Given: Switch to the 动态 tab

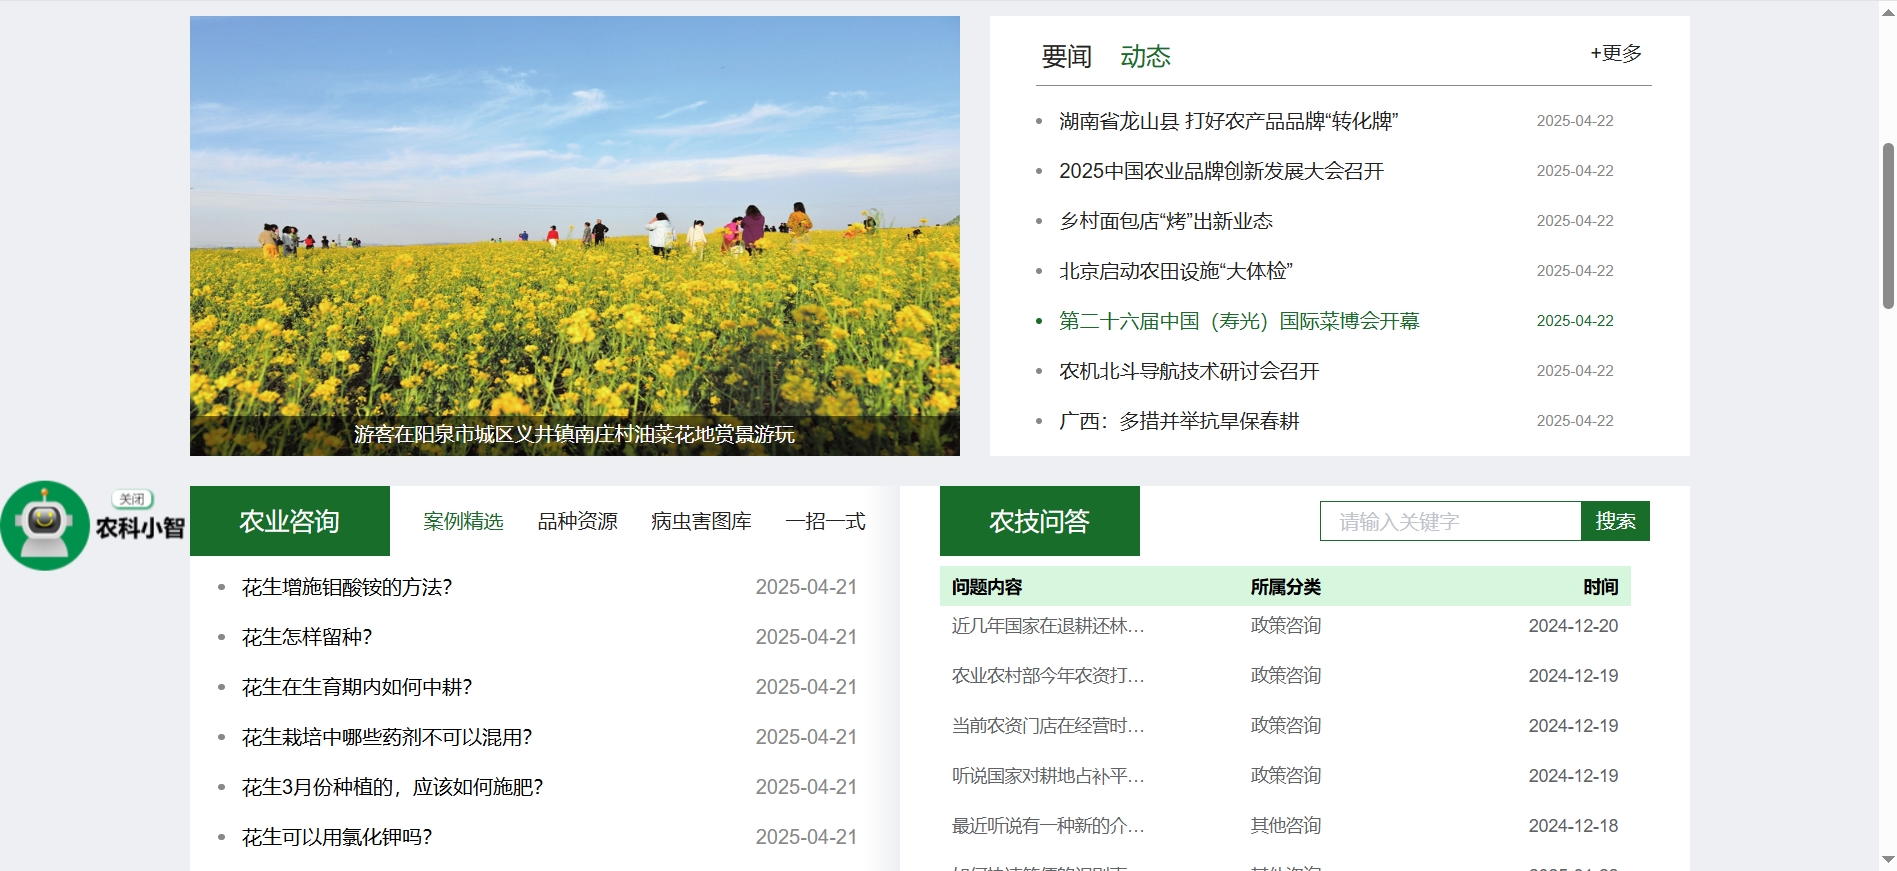Looking at the screenshot, I should pyautogui.click(x=1145, y=57).
